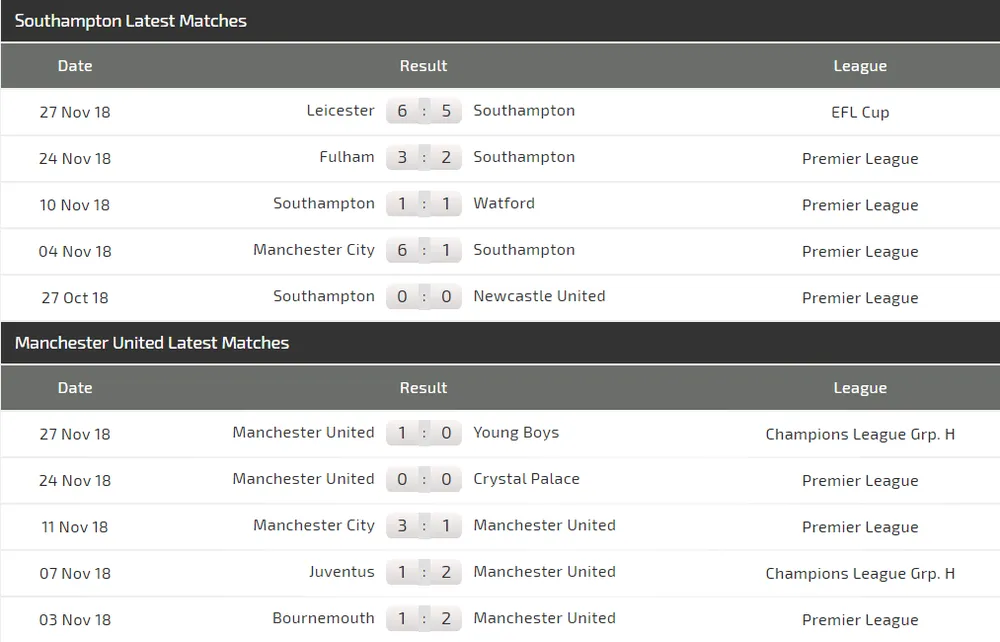Click the 07 Nov 18 Champions League Grp. H label
1000x642 pixels.
coord(860,573)
